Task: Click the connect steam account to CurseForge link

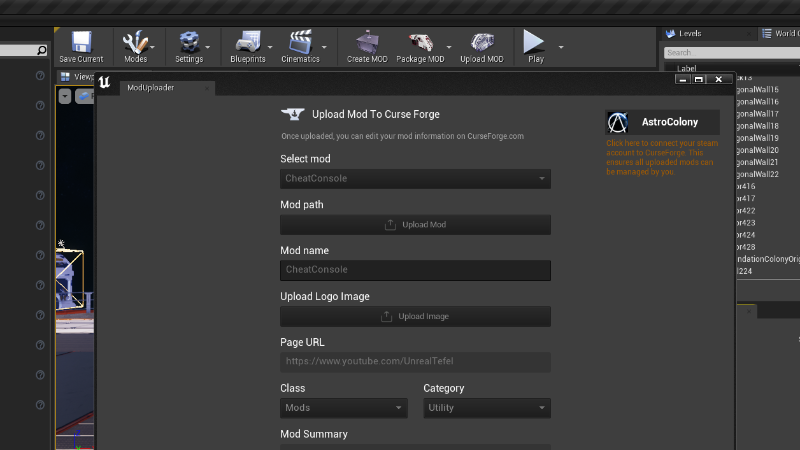Action: [662, 158]
